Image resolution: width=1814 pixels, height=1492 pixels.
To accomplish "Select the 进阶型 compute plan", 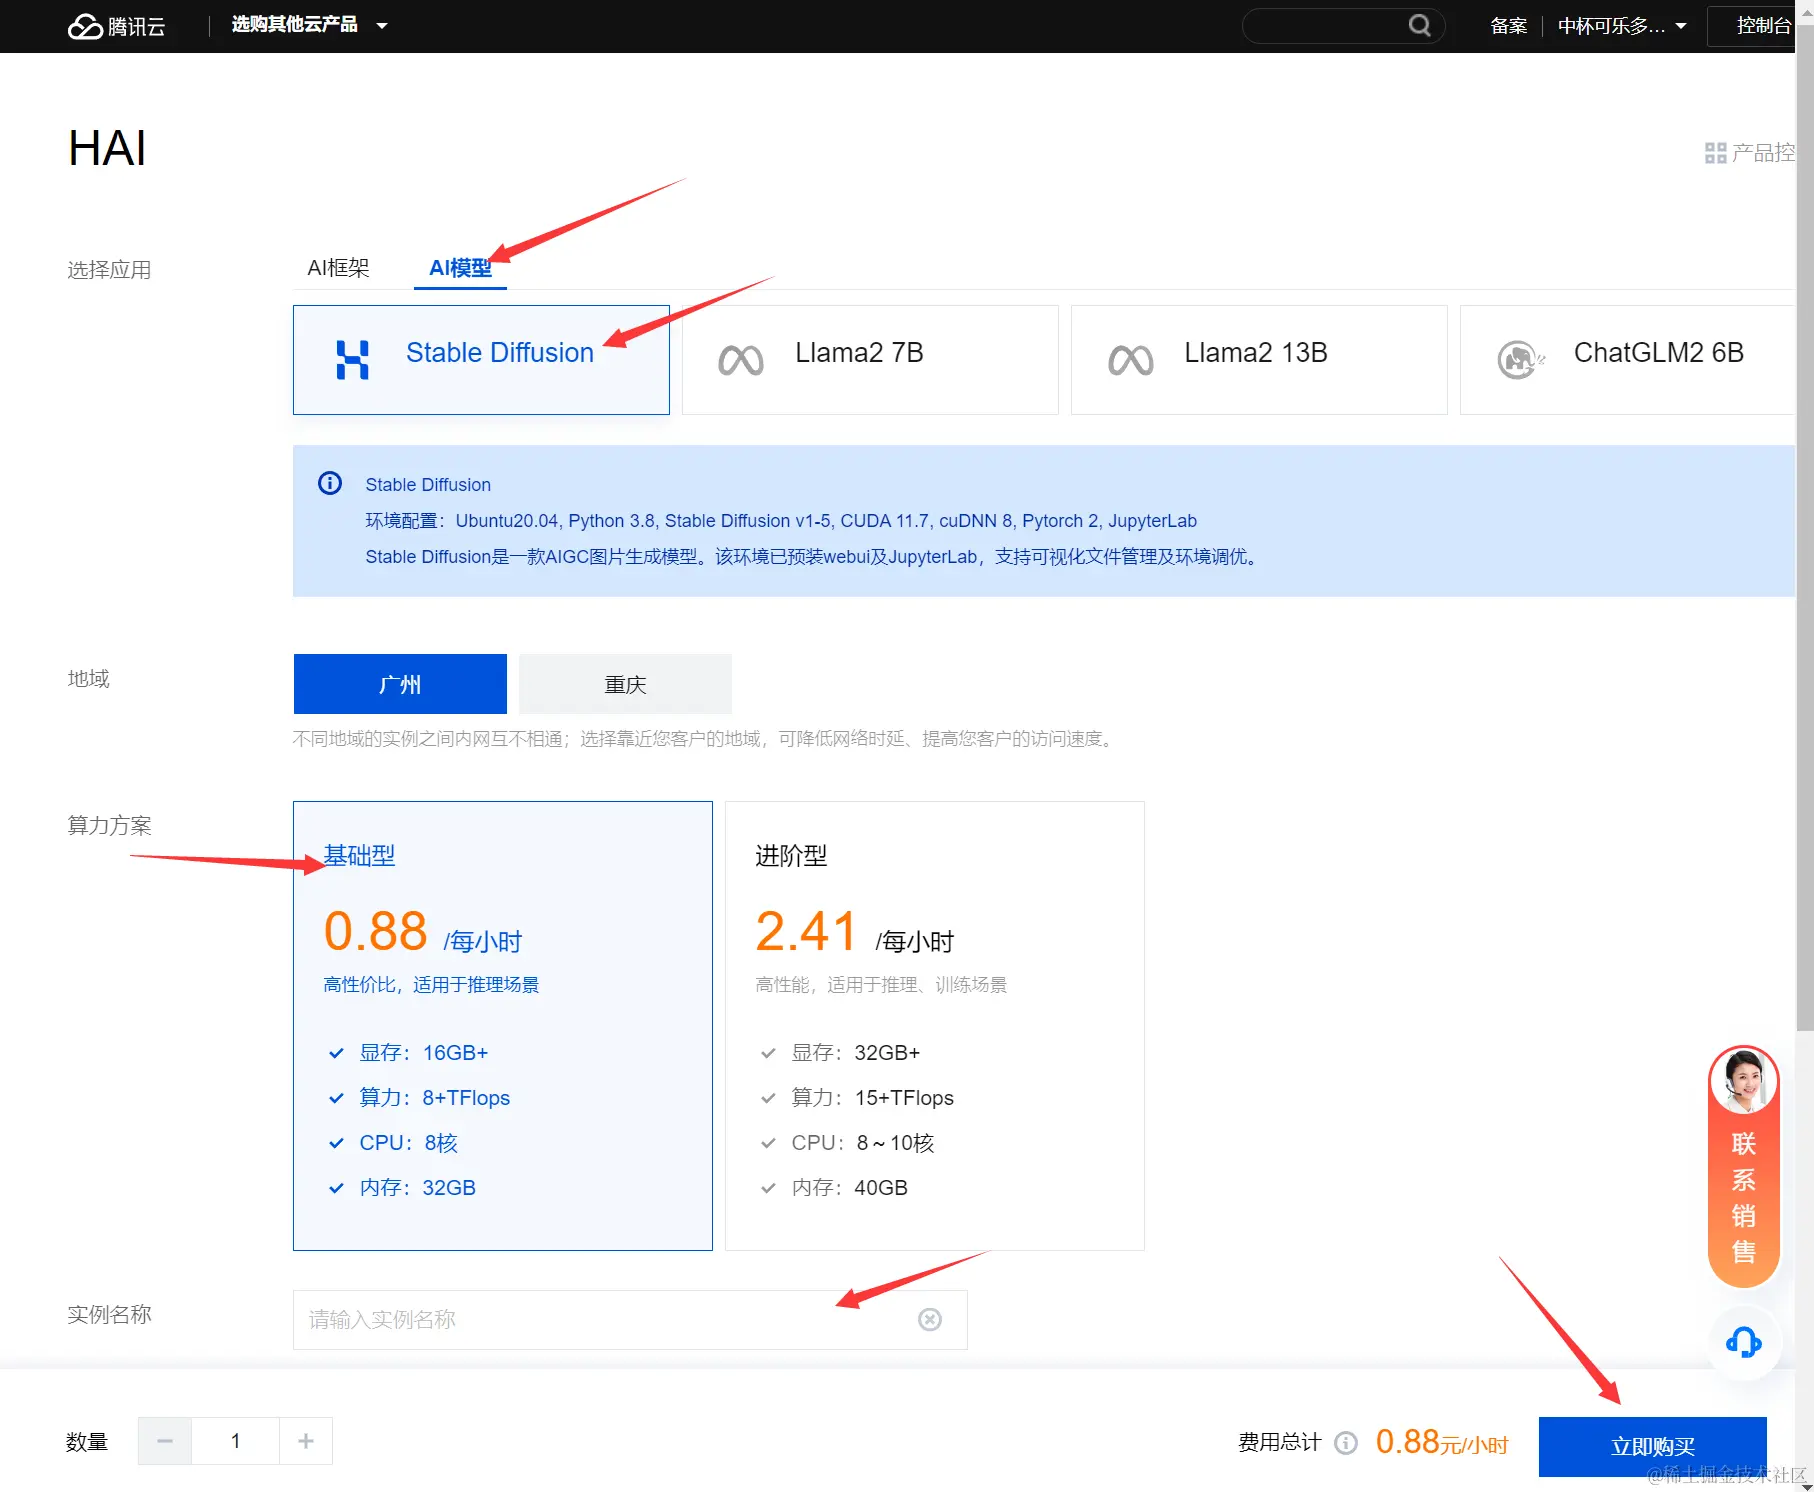I will pyautogui.click(x=935, y=1026).
